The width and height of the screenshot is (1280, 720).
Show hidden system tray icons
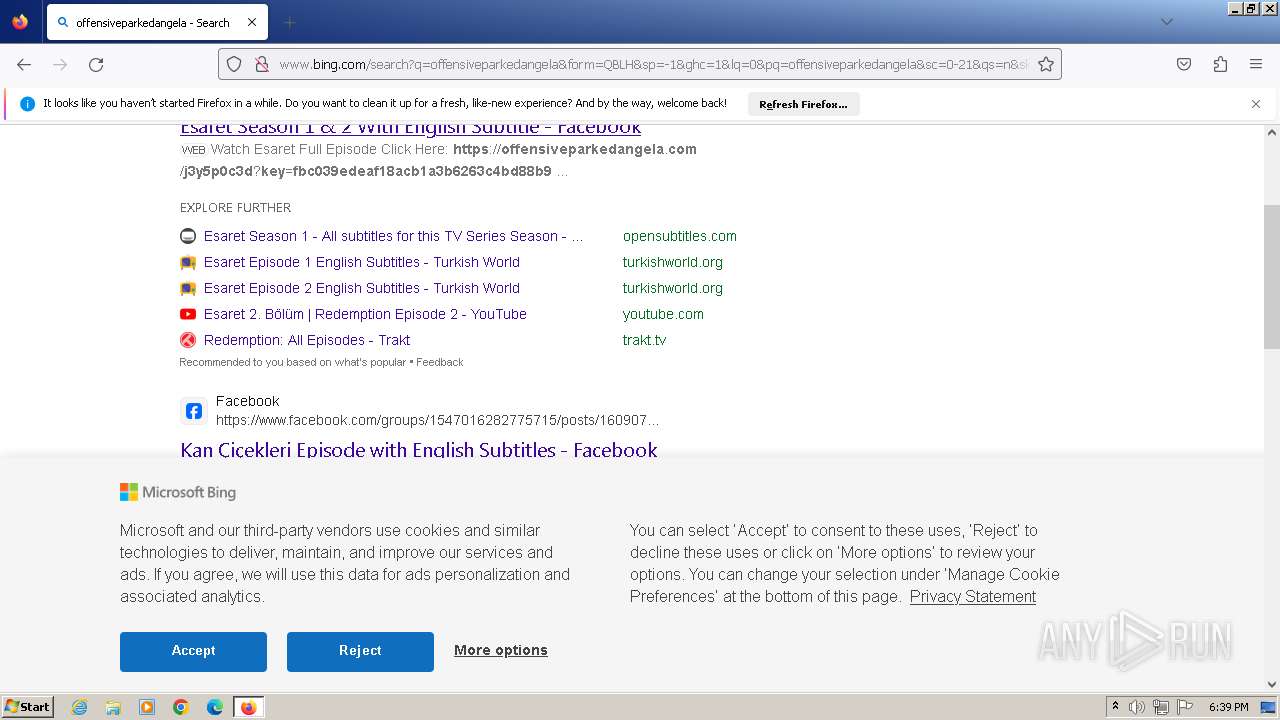click(1115, 707)
